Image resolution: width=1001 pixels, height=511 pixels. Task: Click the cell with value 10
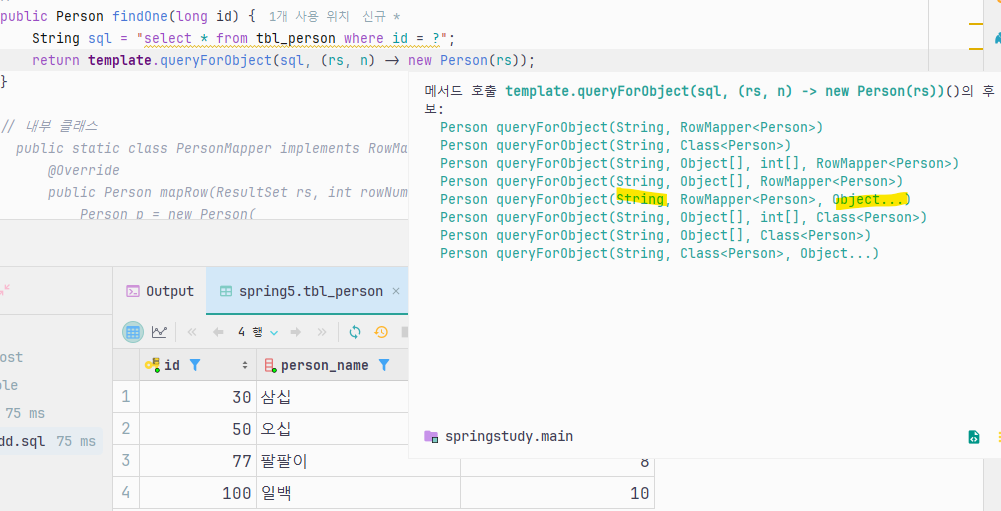pyautogui.click(x=557, y=492)
